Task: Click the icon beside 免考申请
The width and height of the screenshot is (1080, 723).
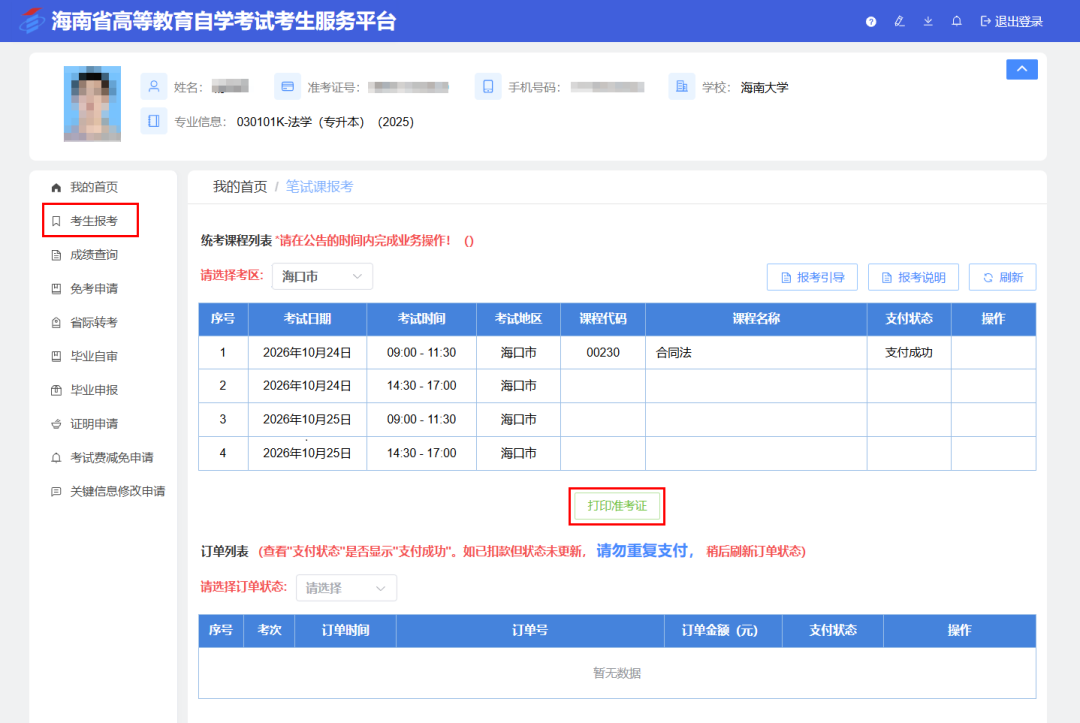Action: click(x=56, y=289)
